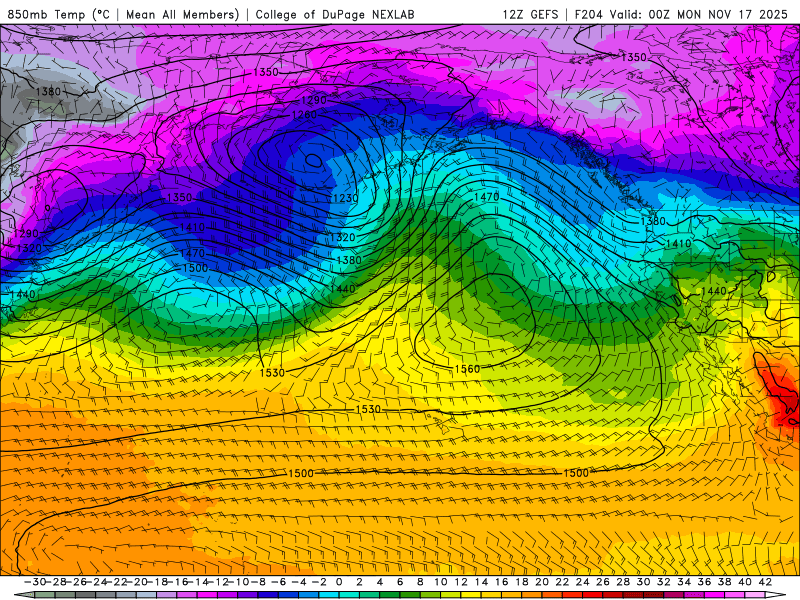The image size is (800, 600).
Task: Click the 30 value on the colorbar
Action: 643,582
